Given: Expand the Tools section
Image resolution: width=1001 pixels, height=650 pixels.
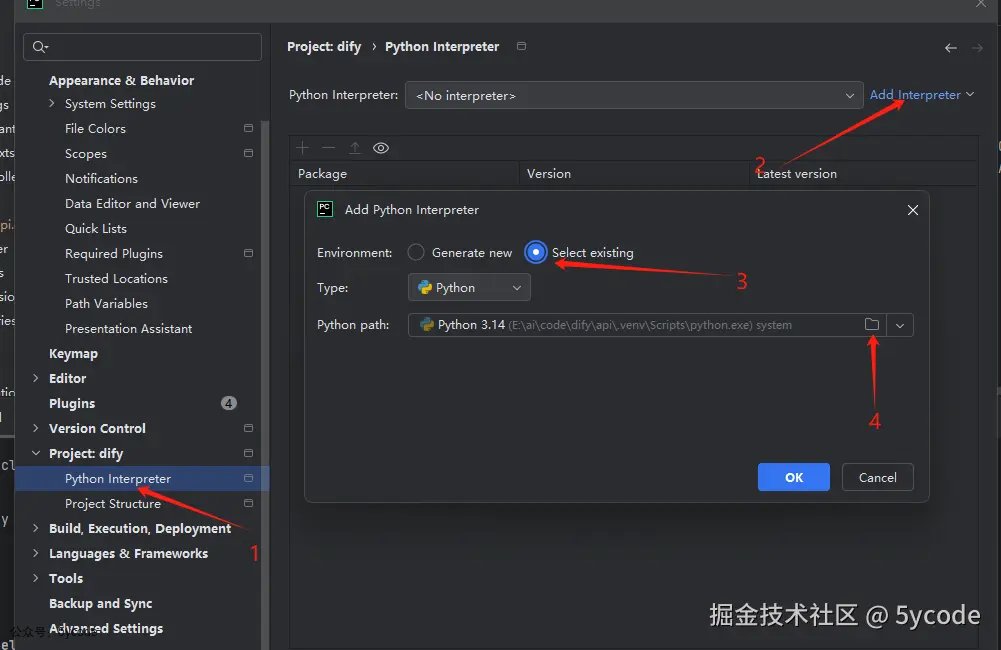Looking at the screenshot, I should [x=36, y=578].
